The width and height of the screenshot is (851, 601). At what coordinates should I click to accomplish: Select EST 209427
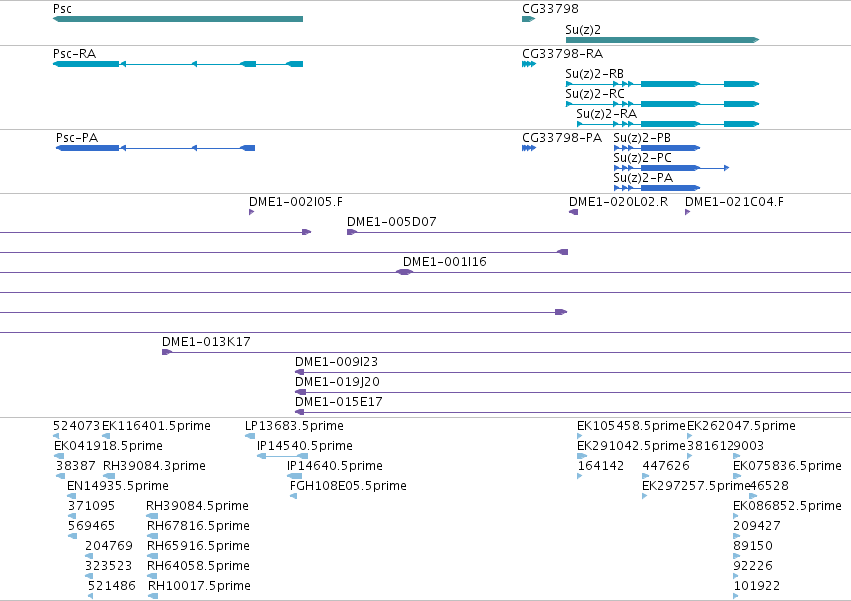757,526
